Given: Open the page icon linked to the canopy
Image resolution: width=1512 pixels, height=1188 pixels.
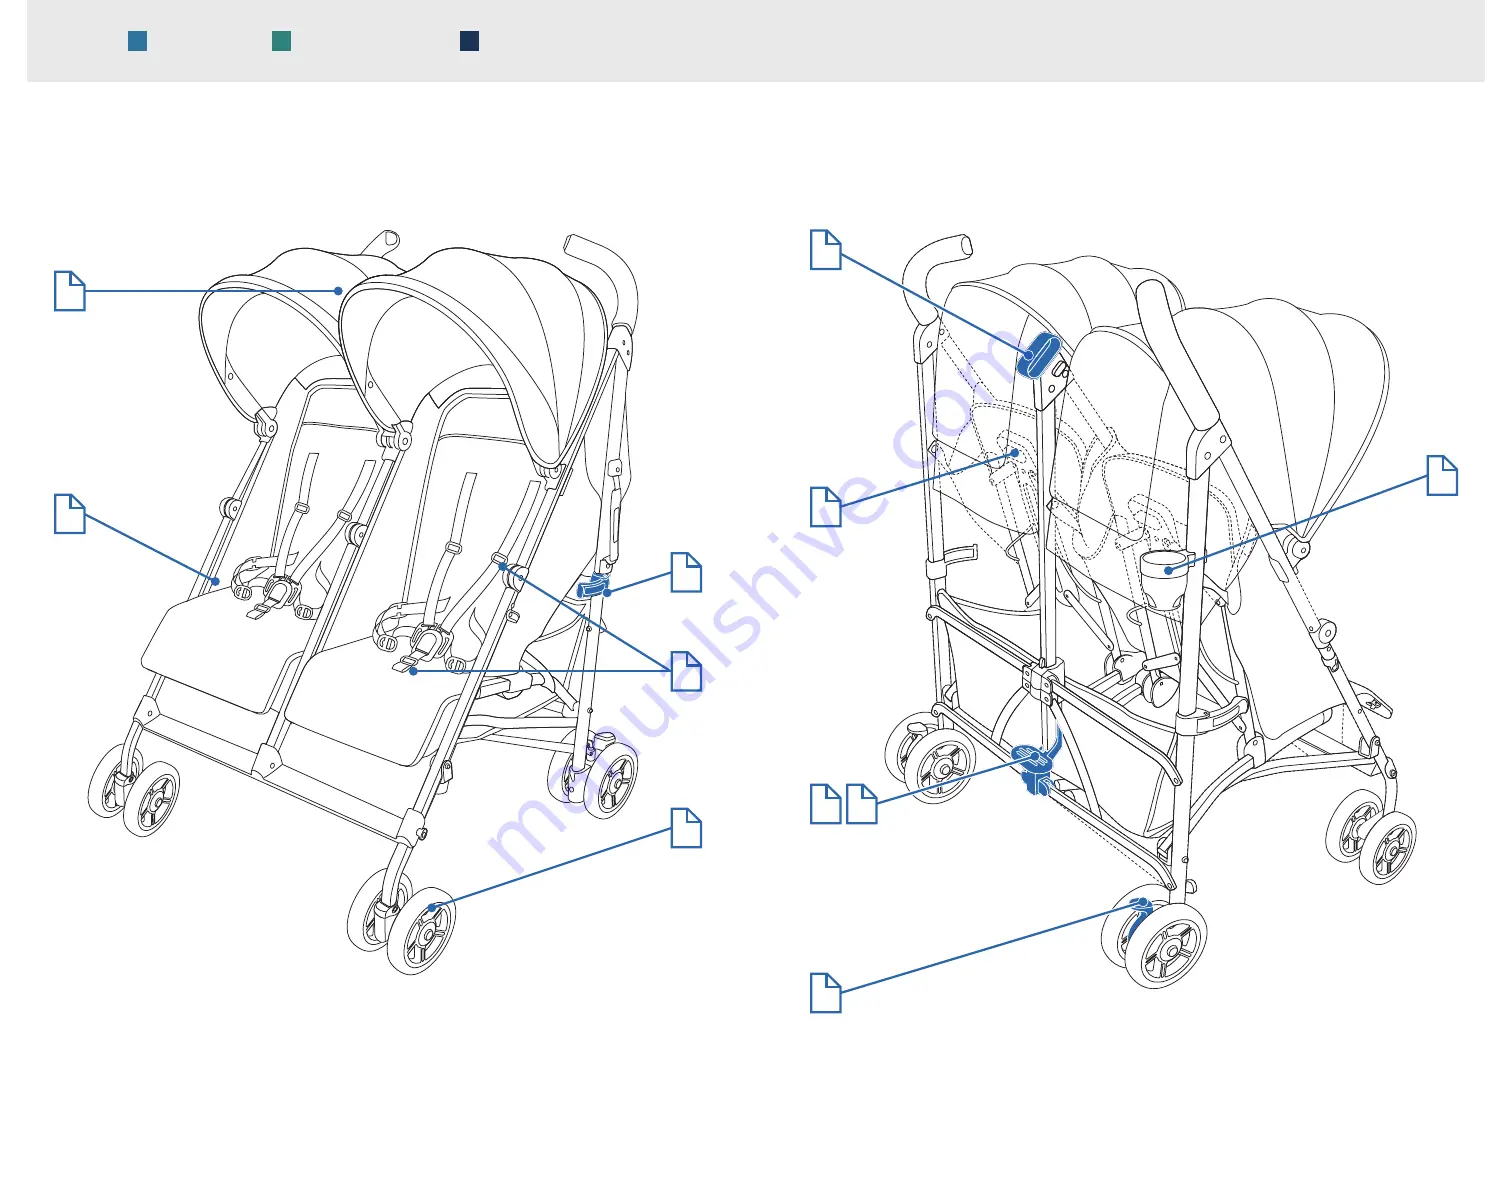Looking at the screenshot, I should click(69, 290).
